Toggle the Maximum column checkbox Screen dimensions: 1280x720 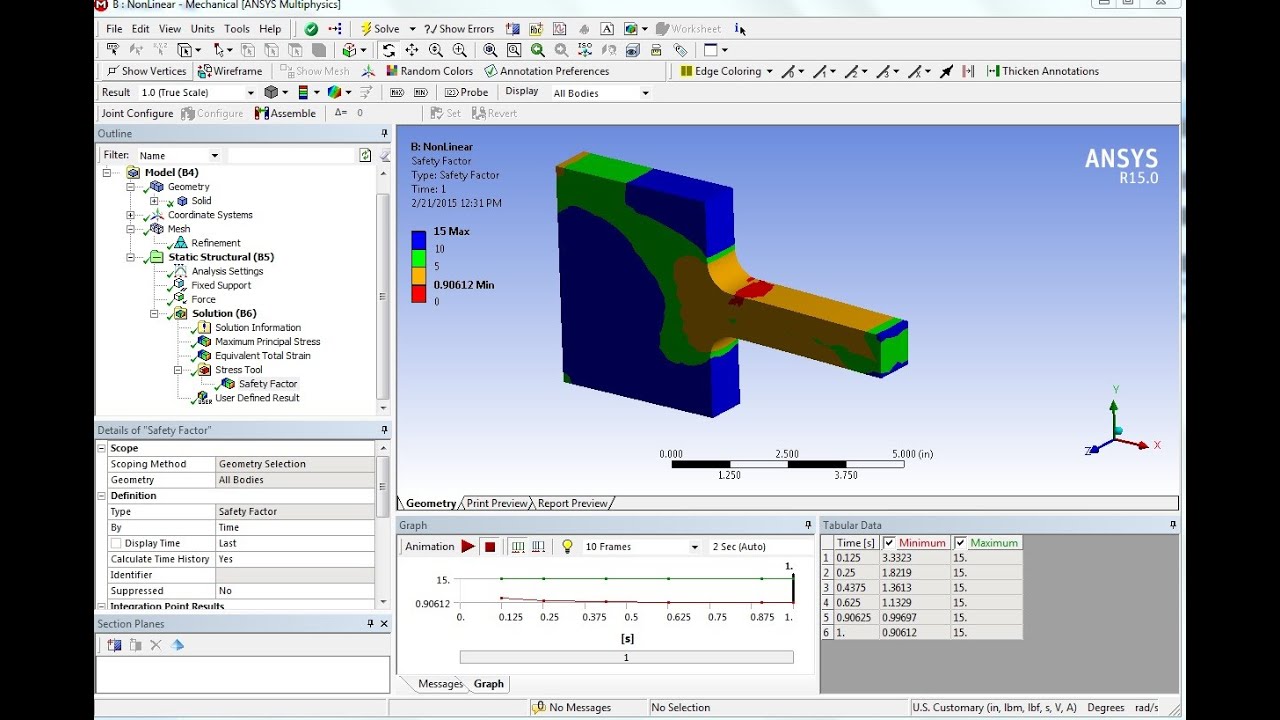tap(960, 543)
